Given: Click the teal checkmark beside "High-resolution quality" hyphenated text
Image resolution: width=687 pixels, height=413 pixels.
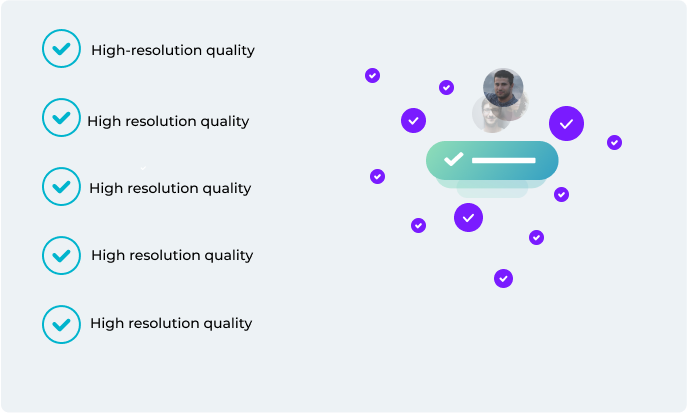Looking at the screenshot, I should click(61, 49).
